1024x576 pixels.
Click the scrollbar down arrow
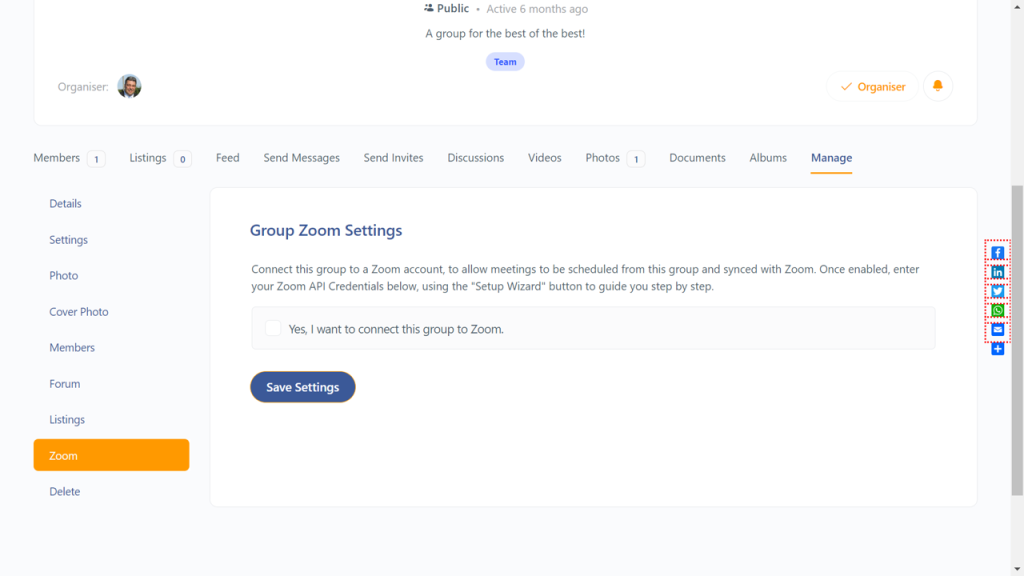(1017, 569)
